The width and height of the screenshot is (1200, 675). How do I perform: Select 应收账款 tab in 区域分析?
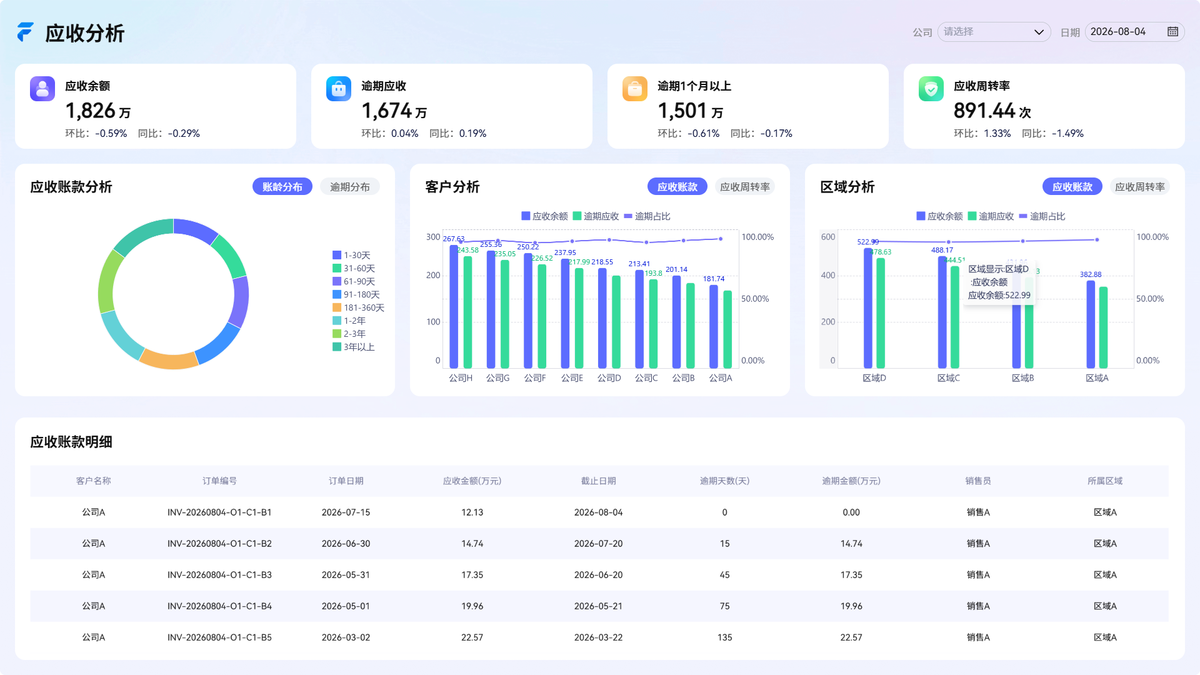tap(1072, 187)
